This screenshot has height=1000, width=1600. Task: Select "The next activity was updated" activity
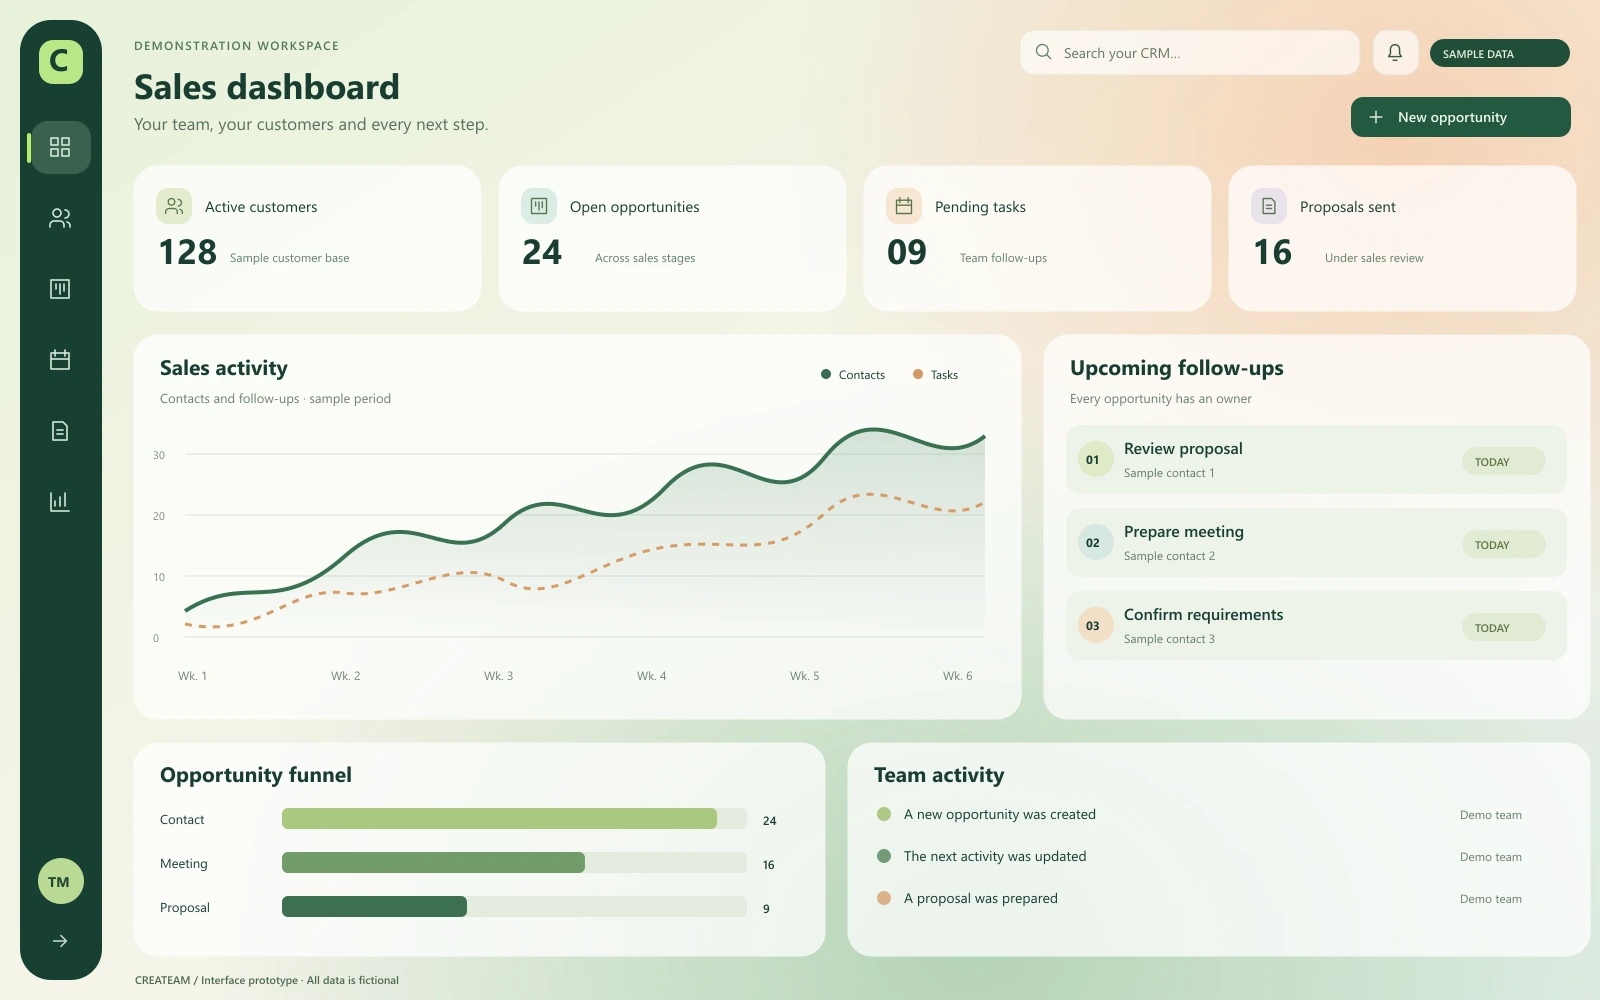pyautogui.click(x=995, y=857)
